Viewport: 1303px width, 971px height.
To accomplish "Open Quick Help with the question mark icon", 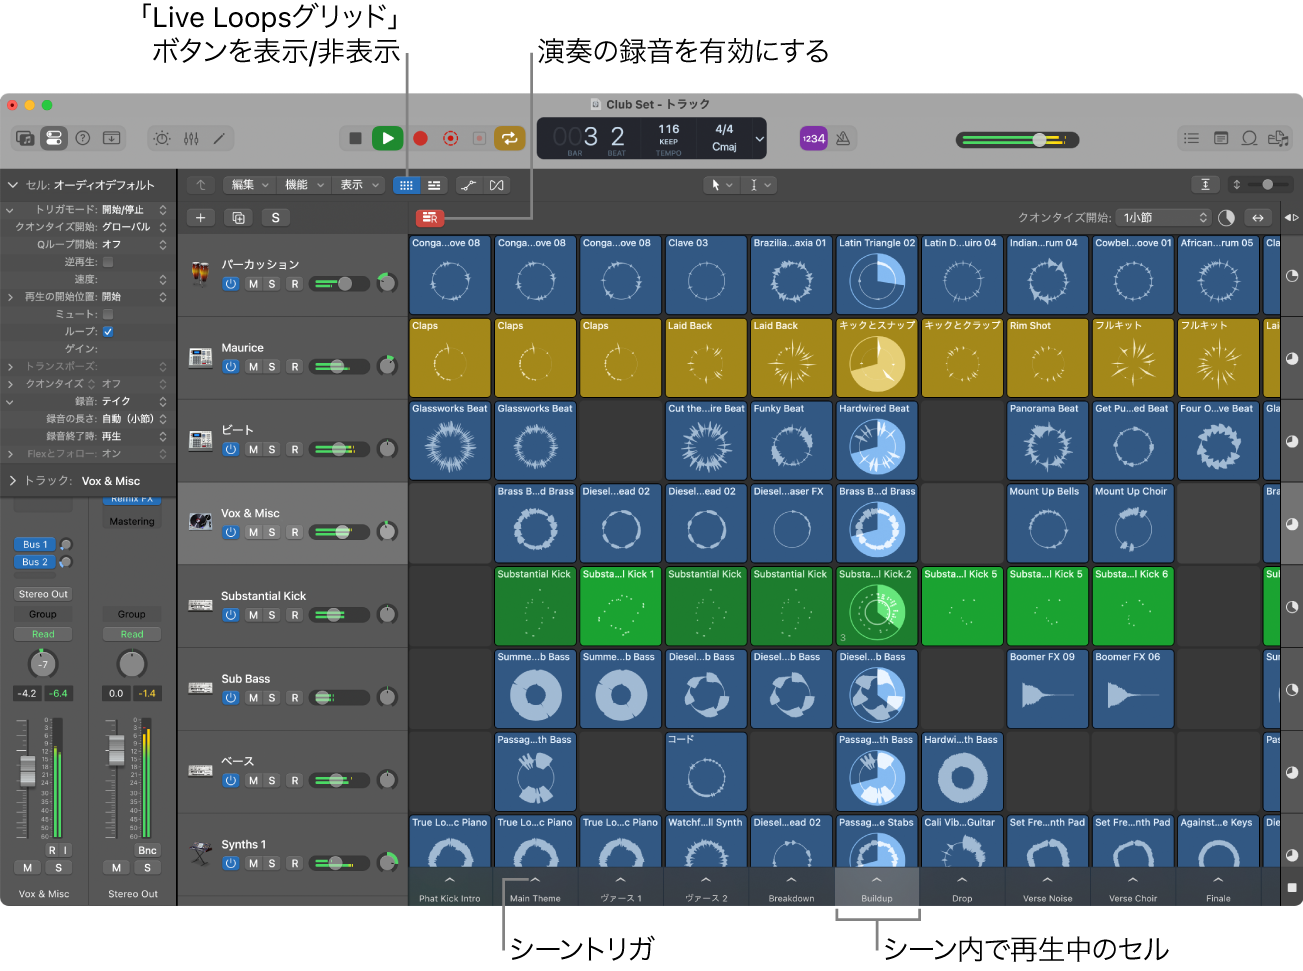I will 83,138.
